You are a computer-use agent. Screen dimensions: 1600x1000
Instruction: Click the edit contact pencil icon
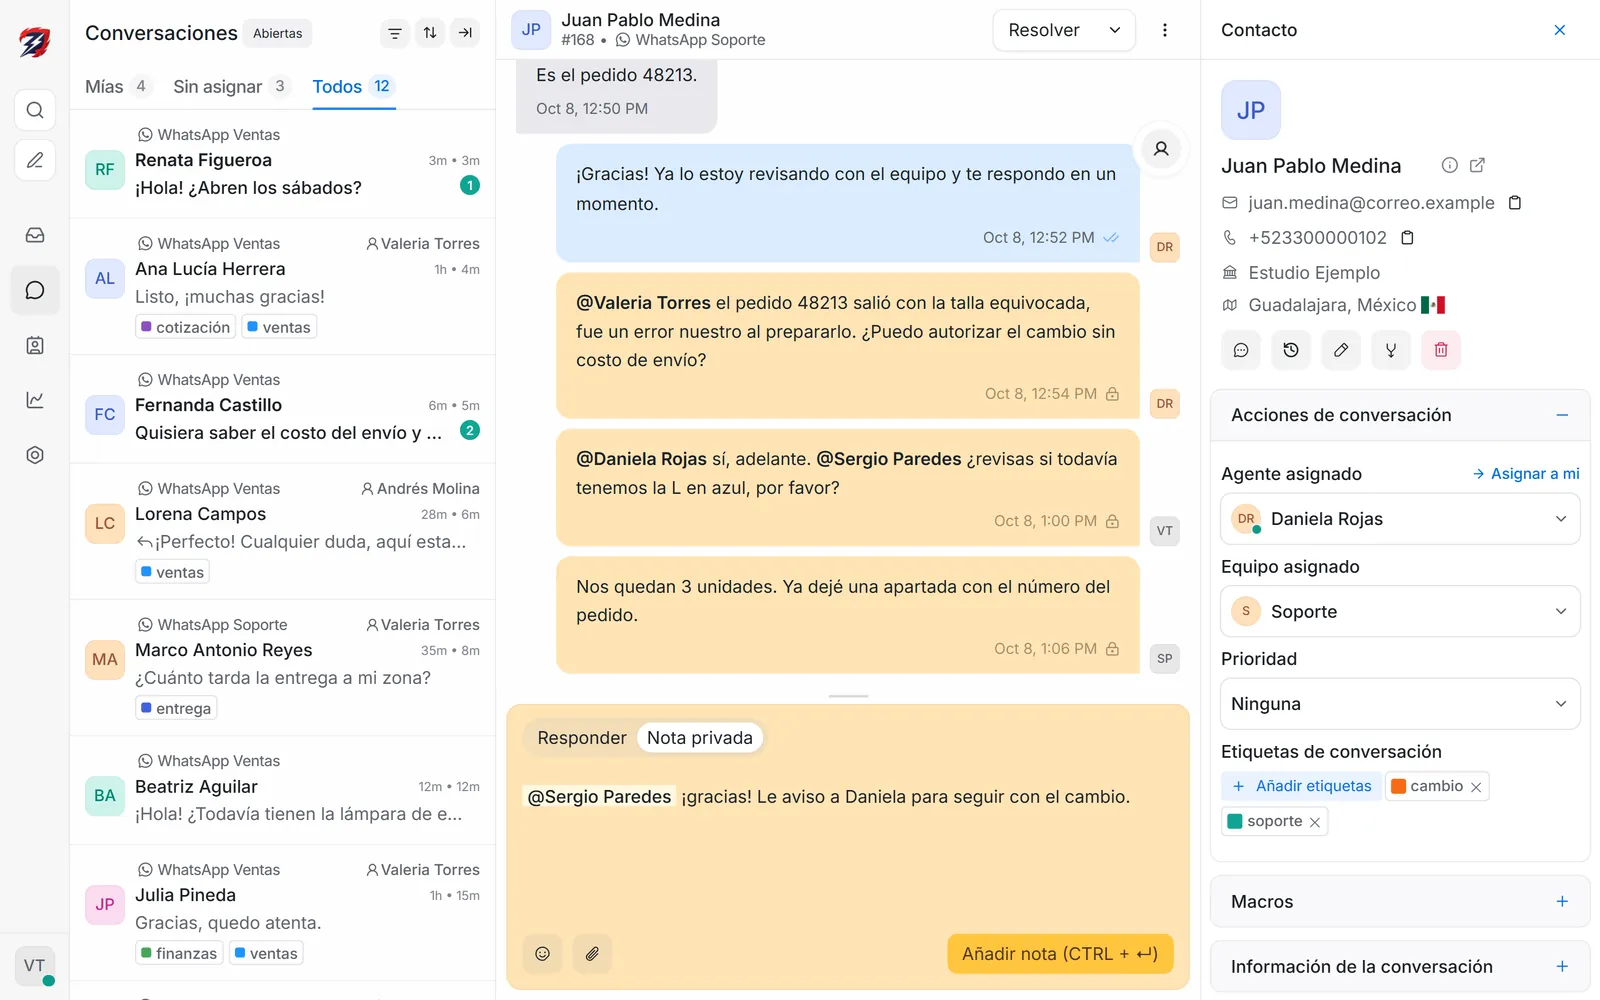(1341, 350)
